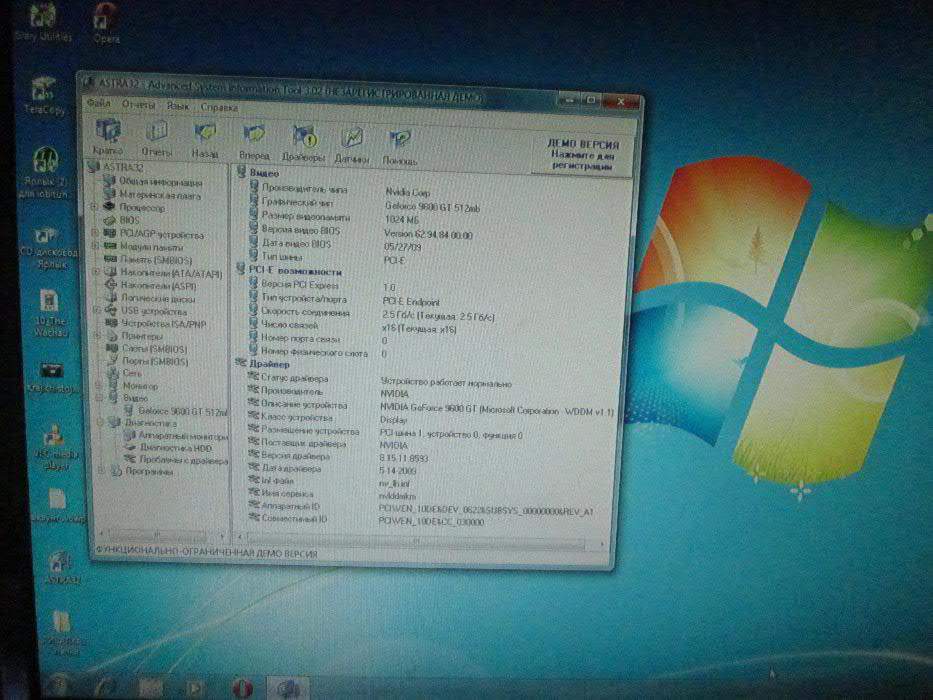Open the Windows Start menu
Viewport: 933px width, 700px height.
pyautogui.click(x=58, y=686)
